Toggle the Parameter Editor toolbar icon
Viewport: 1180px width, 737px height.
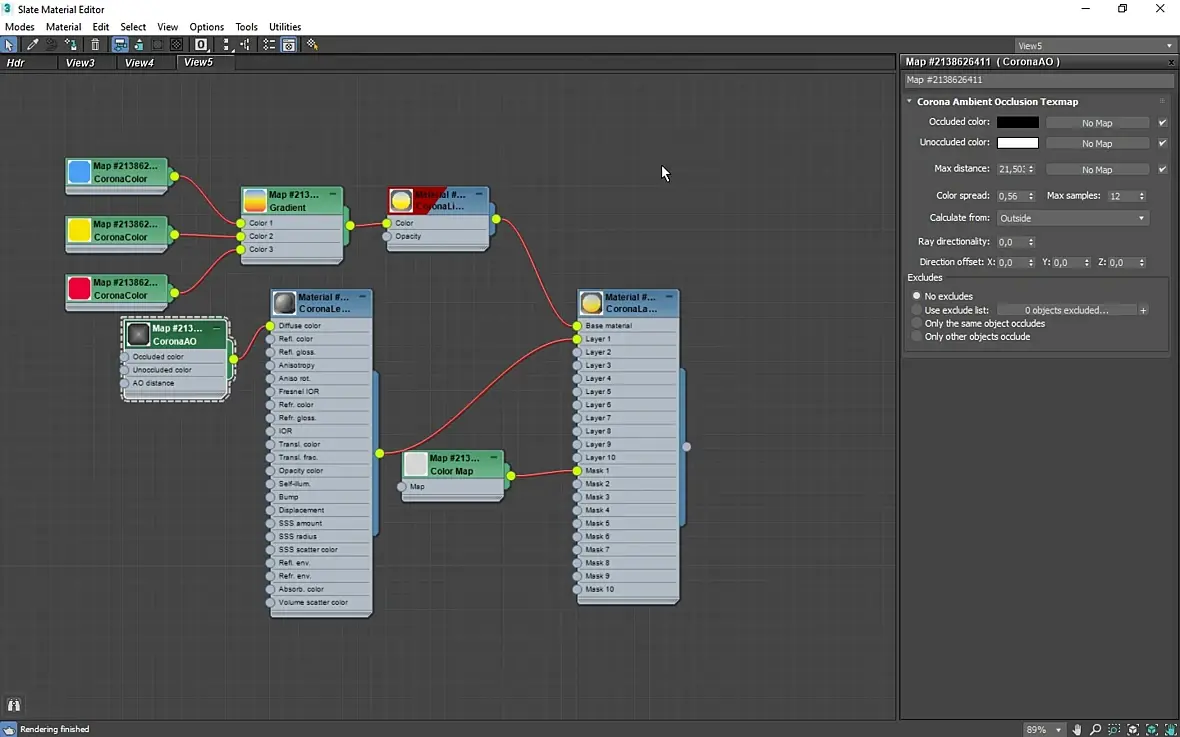289,45
